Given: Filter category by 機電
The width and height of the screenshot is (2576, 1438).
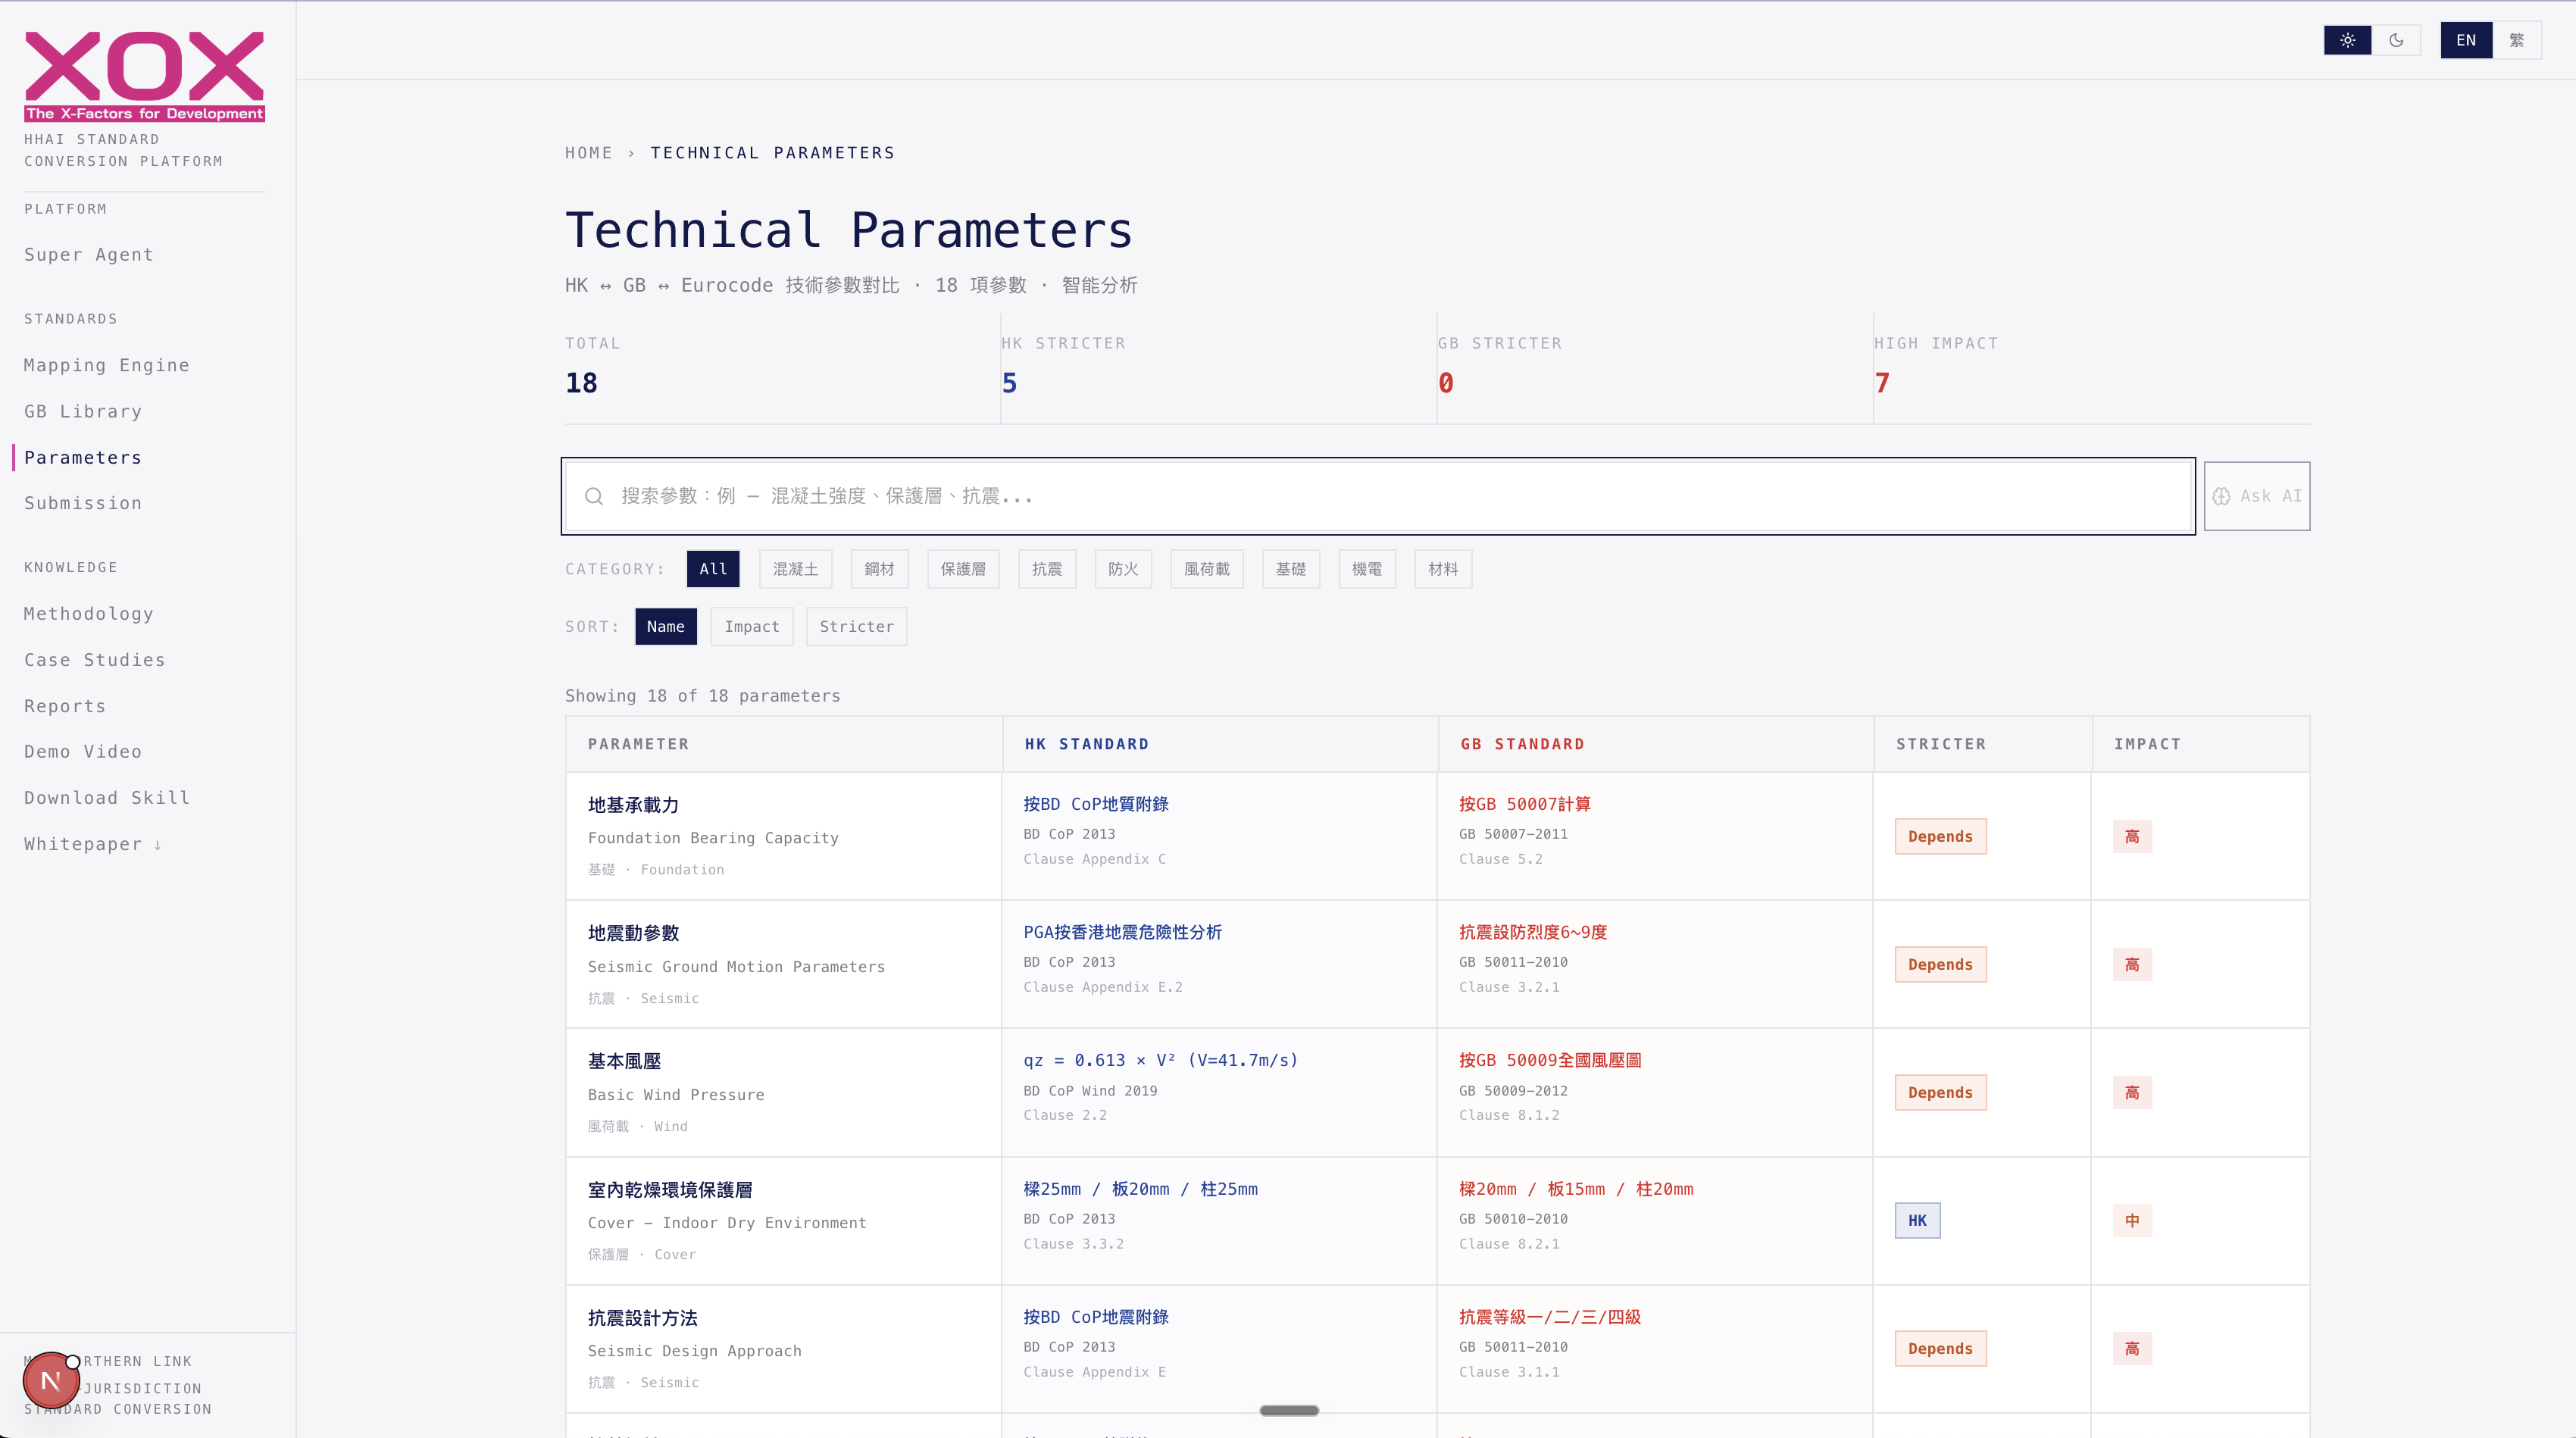Looking at the screenshot, I should [1367, 569].
